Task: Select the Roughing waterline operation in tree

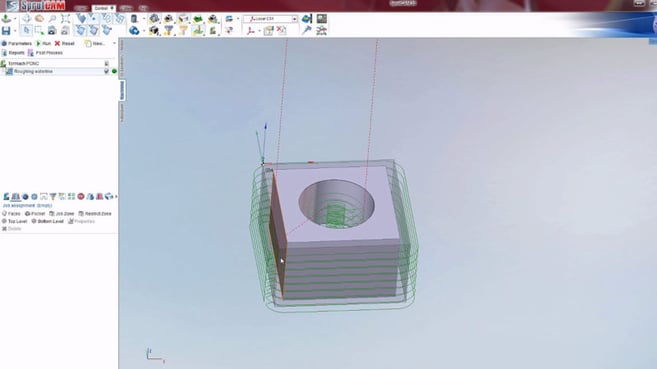Action: pyautogui.click(x=33, y=72)
